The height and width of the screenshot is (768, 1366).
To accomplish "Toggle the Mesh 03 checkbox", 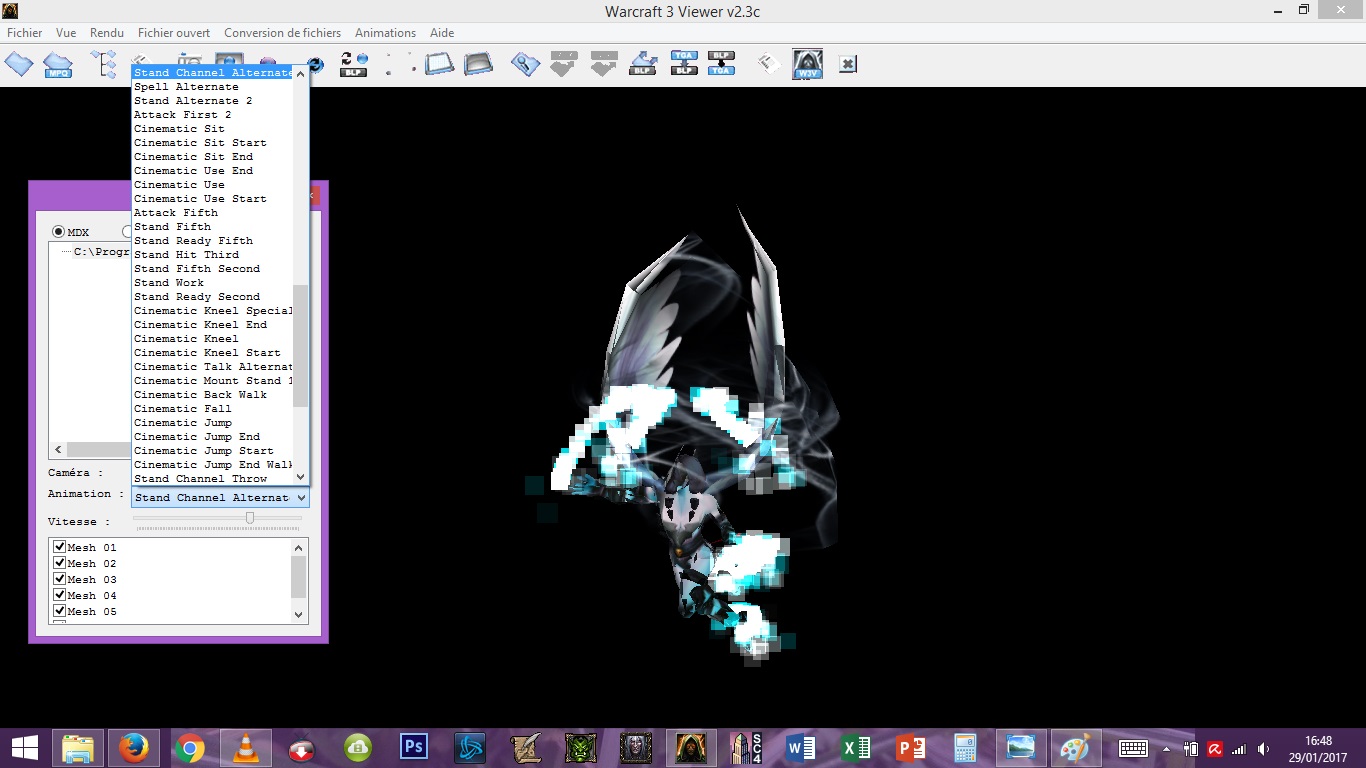I will pyautogui.click(x=60, y=579).
